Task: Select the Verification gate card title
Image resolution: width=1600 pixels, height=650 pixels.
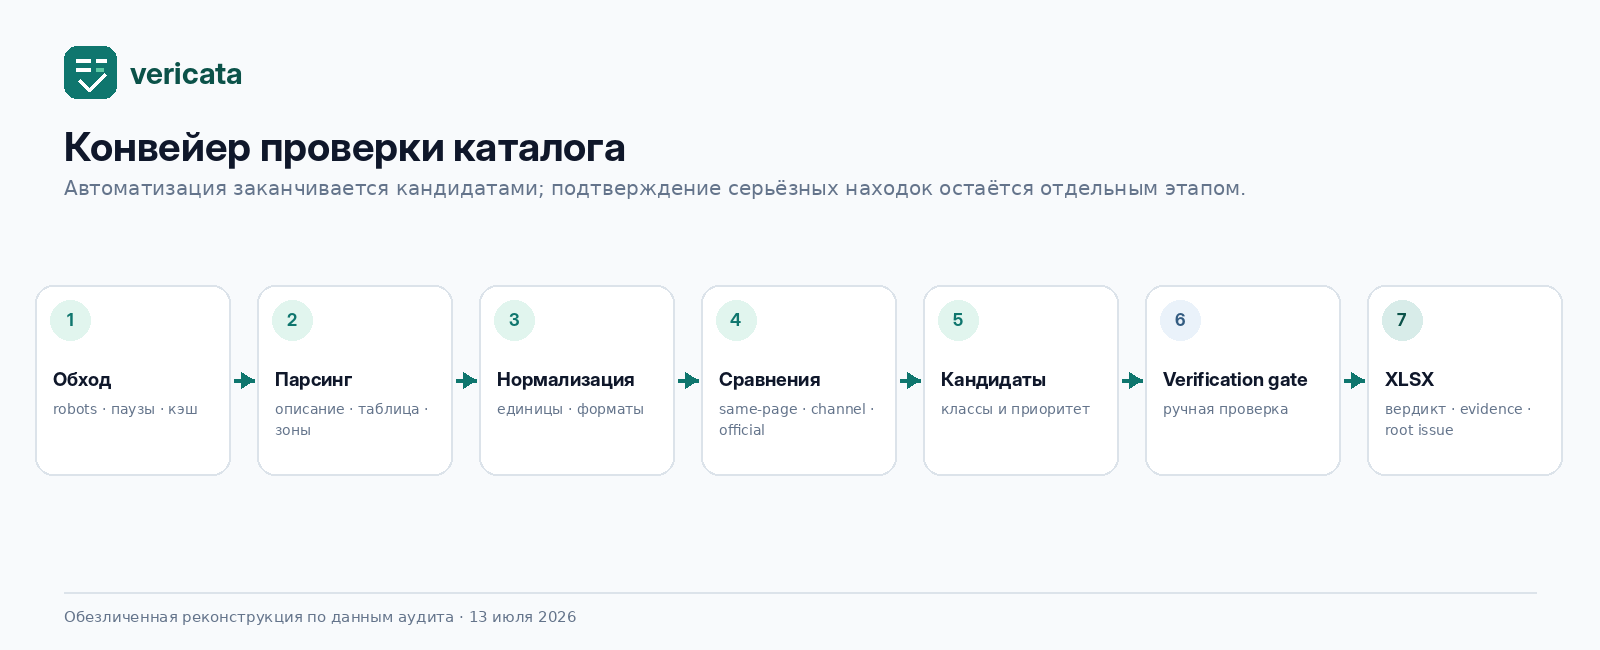Action: [1235, 380]
